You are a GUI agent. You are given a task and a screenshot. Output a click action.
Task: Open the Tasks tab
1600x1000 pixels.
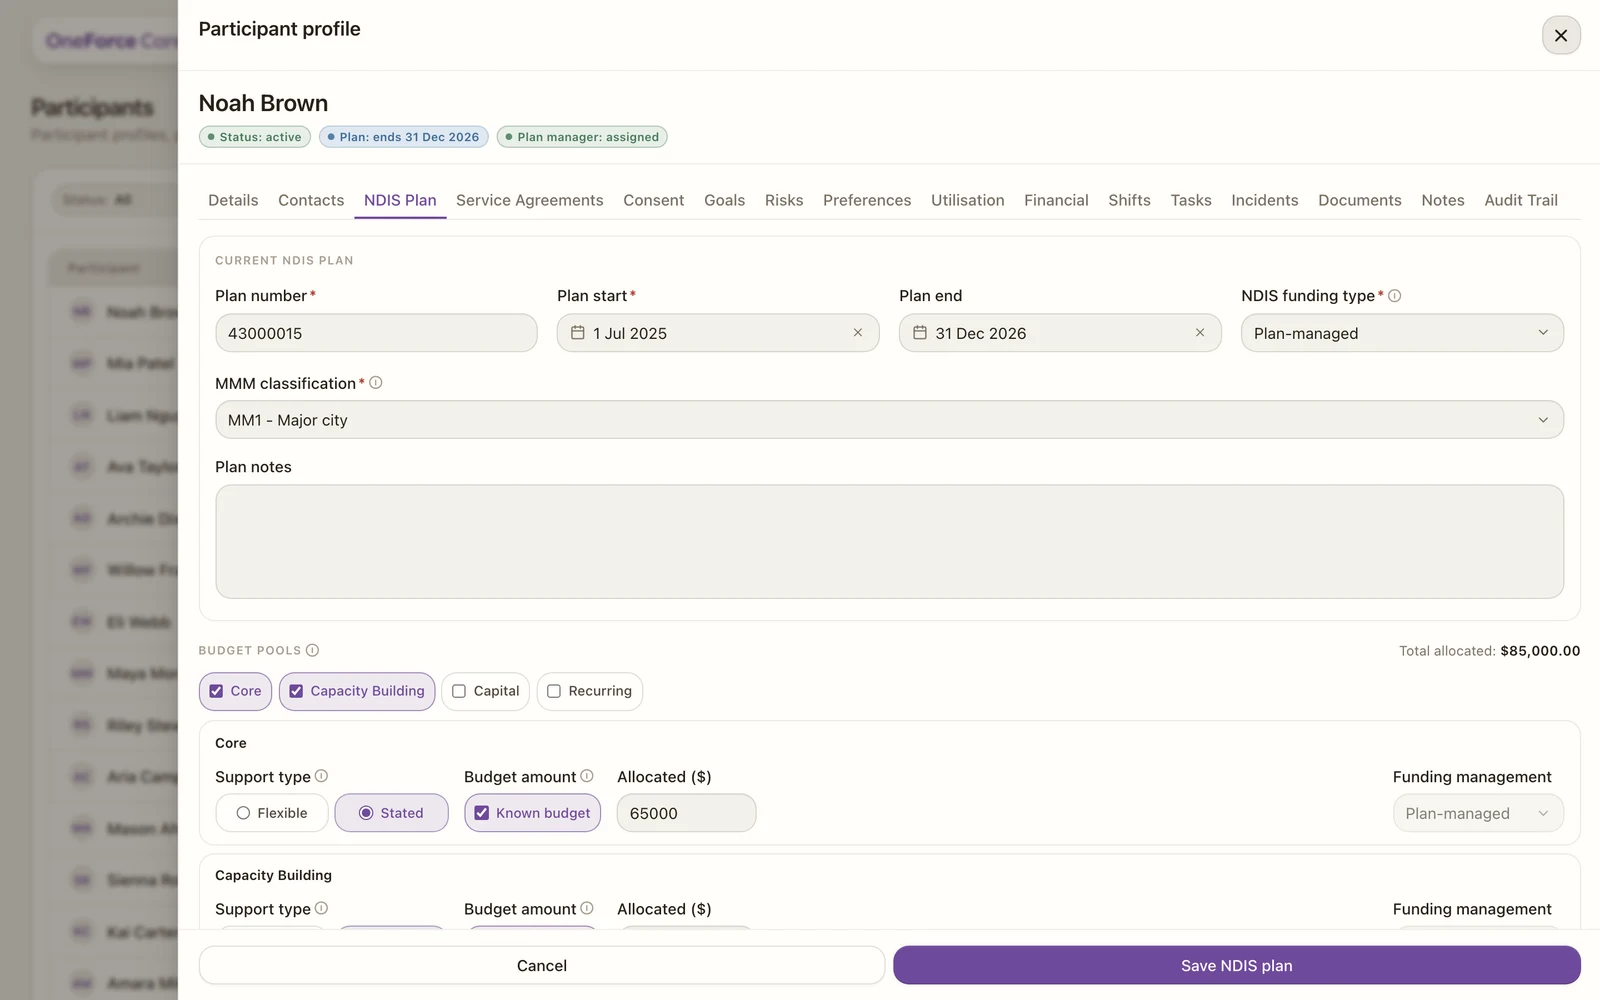[x=1191, y=200]
